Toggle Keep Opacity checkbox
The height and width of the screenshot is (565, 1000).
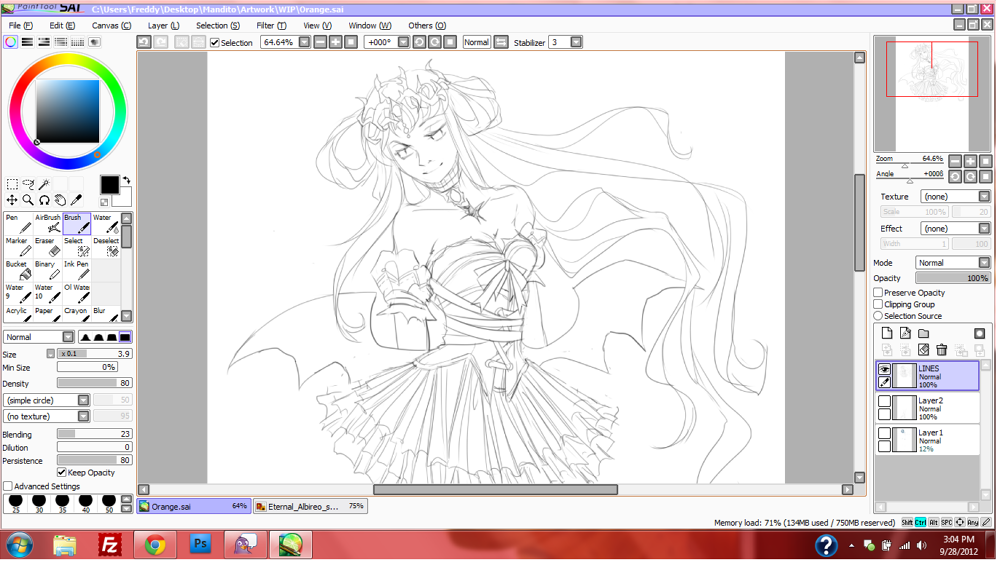(62, 474)
